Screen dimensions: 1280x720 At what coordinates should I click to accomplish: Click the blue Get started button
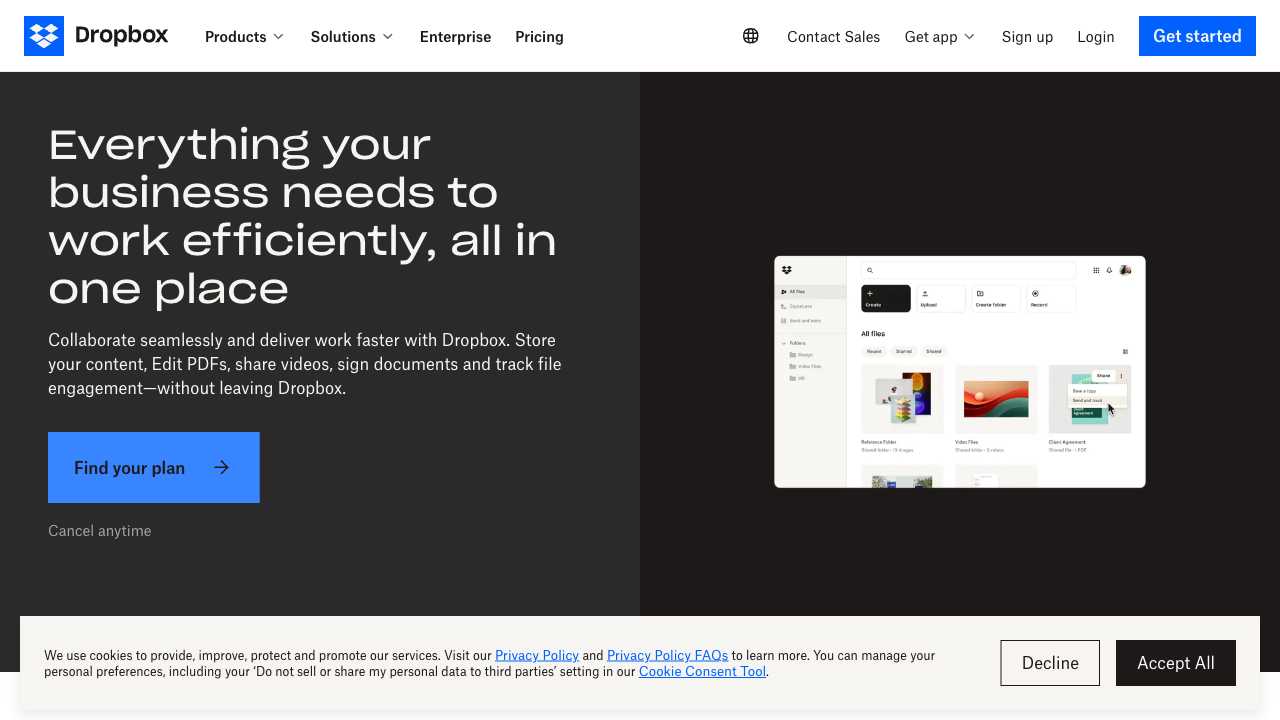point(1197,36)
